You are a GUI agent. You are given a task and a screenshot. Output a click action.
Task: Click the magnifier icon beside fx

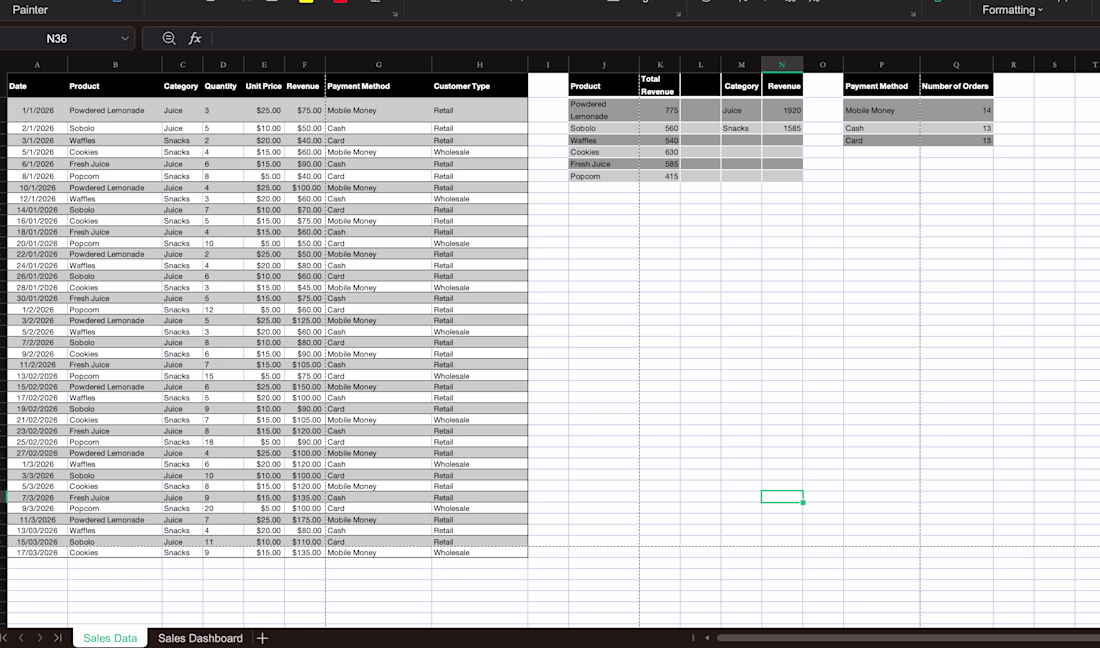pos(169,39)
